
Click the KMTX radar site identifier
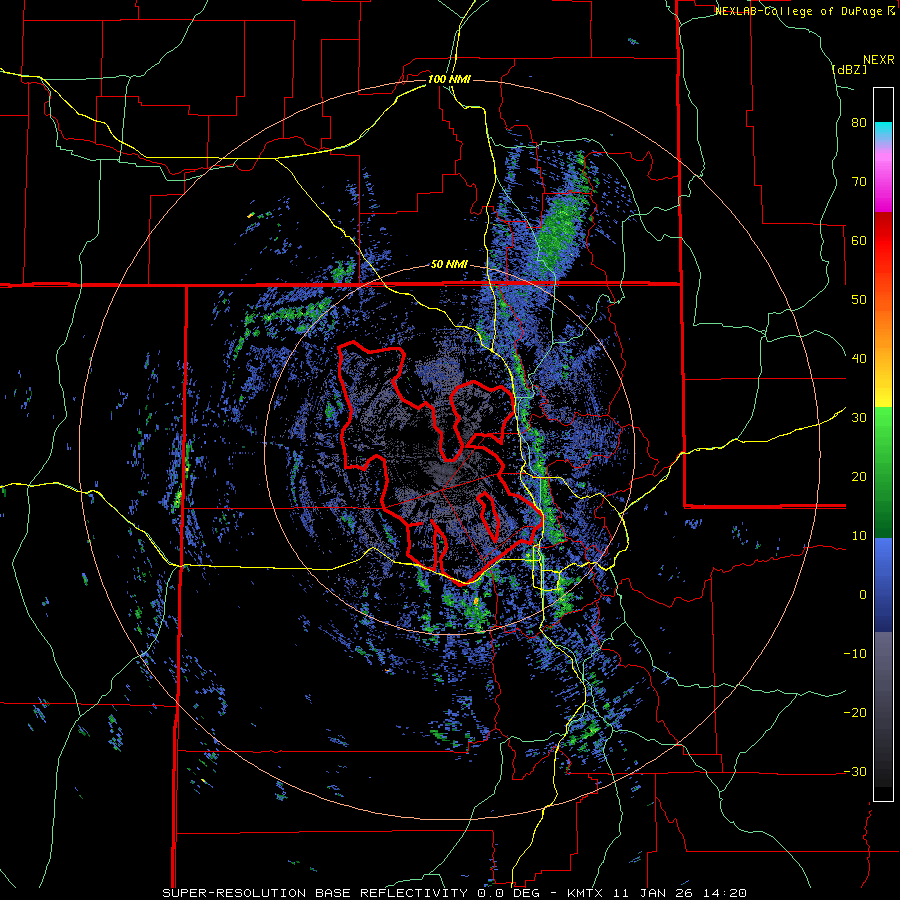click(x=585, y=893)
